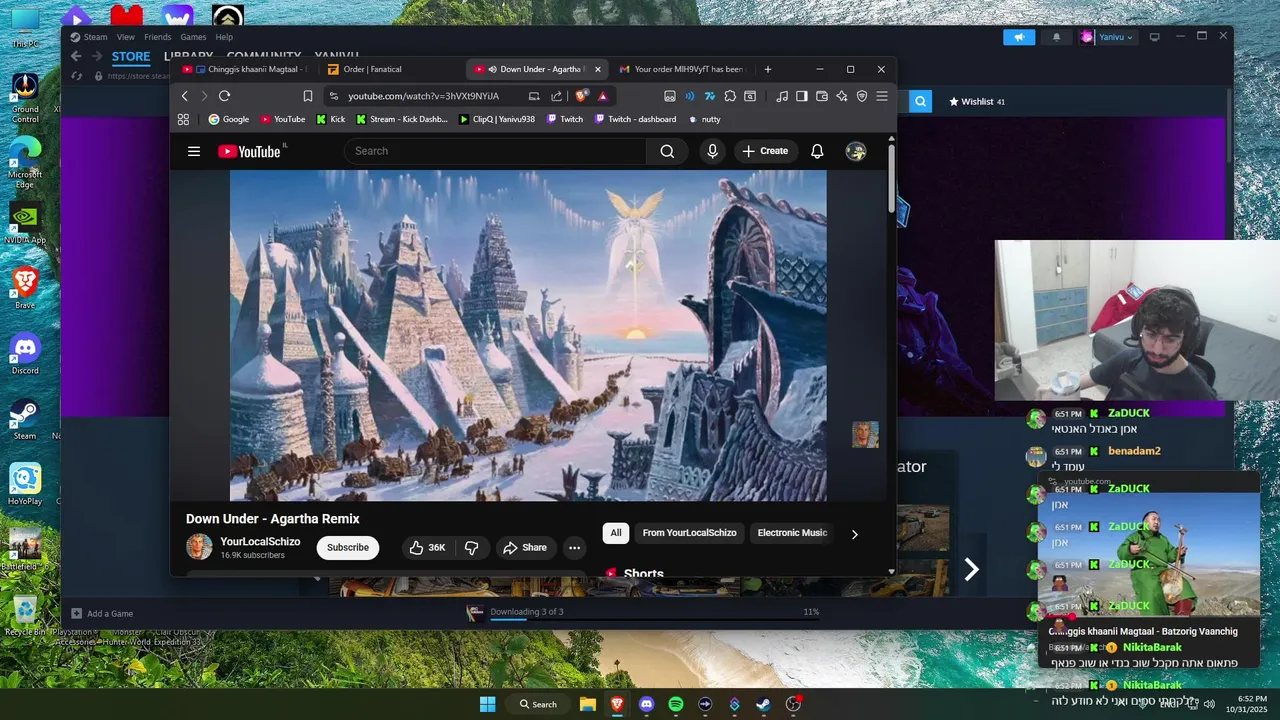Open the YouTube account avatar menu
Image resolution: width=1280 pixels, height=720 pixels.
coord(856,151)
